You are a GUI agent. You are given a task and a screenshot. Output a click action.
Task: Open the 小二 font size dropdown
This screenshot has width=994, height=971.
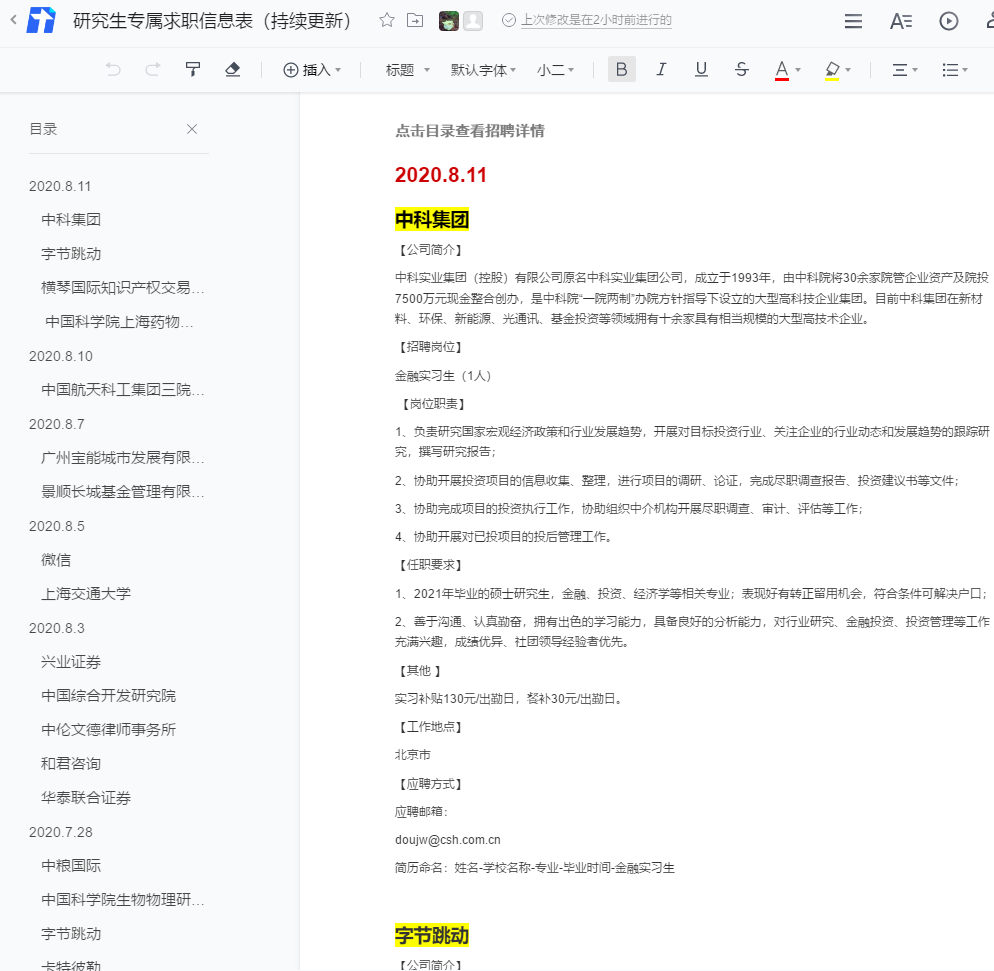click(555, 70)
